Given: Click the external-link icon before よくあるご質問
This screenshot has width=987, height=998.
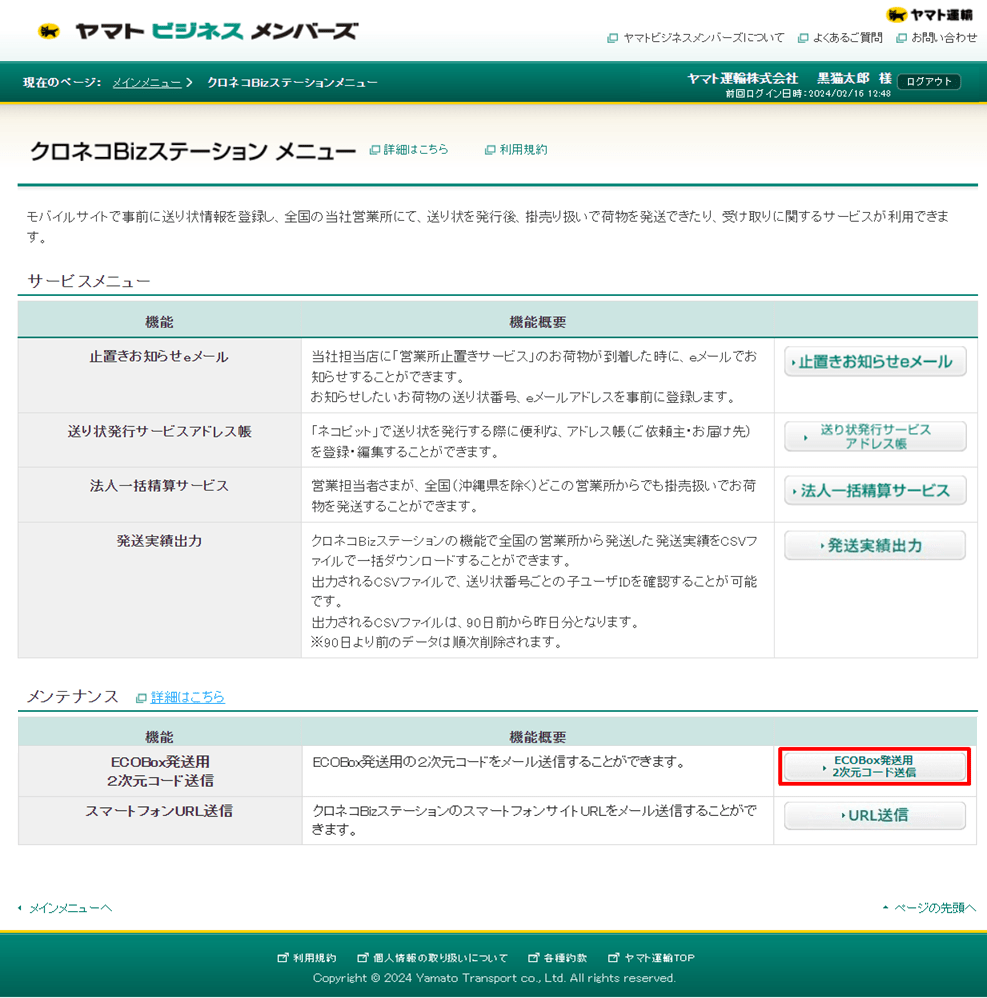Looking at the screenshot, I should click(803, 39).
